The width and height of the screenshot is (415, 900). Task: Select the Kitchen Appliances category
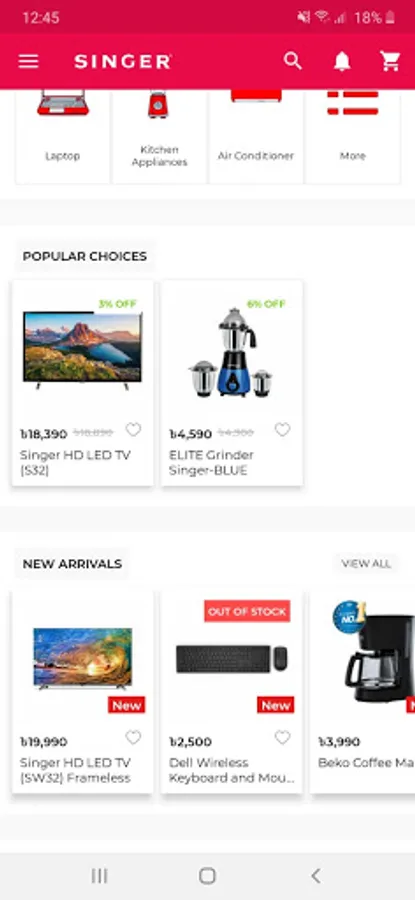[159, 136]
